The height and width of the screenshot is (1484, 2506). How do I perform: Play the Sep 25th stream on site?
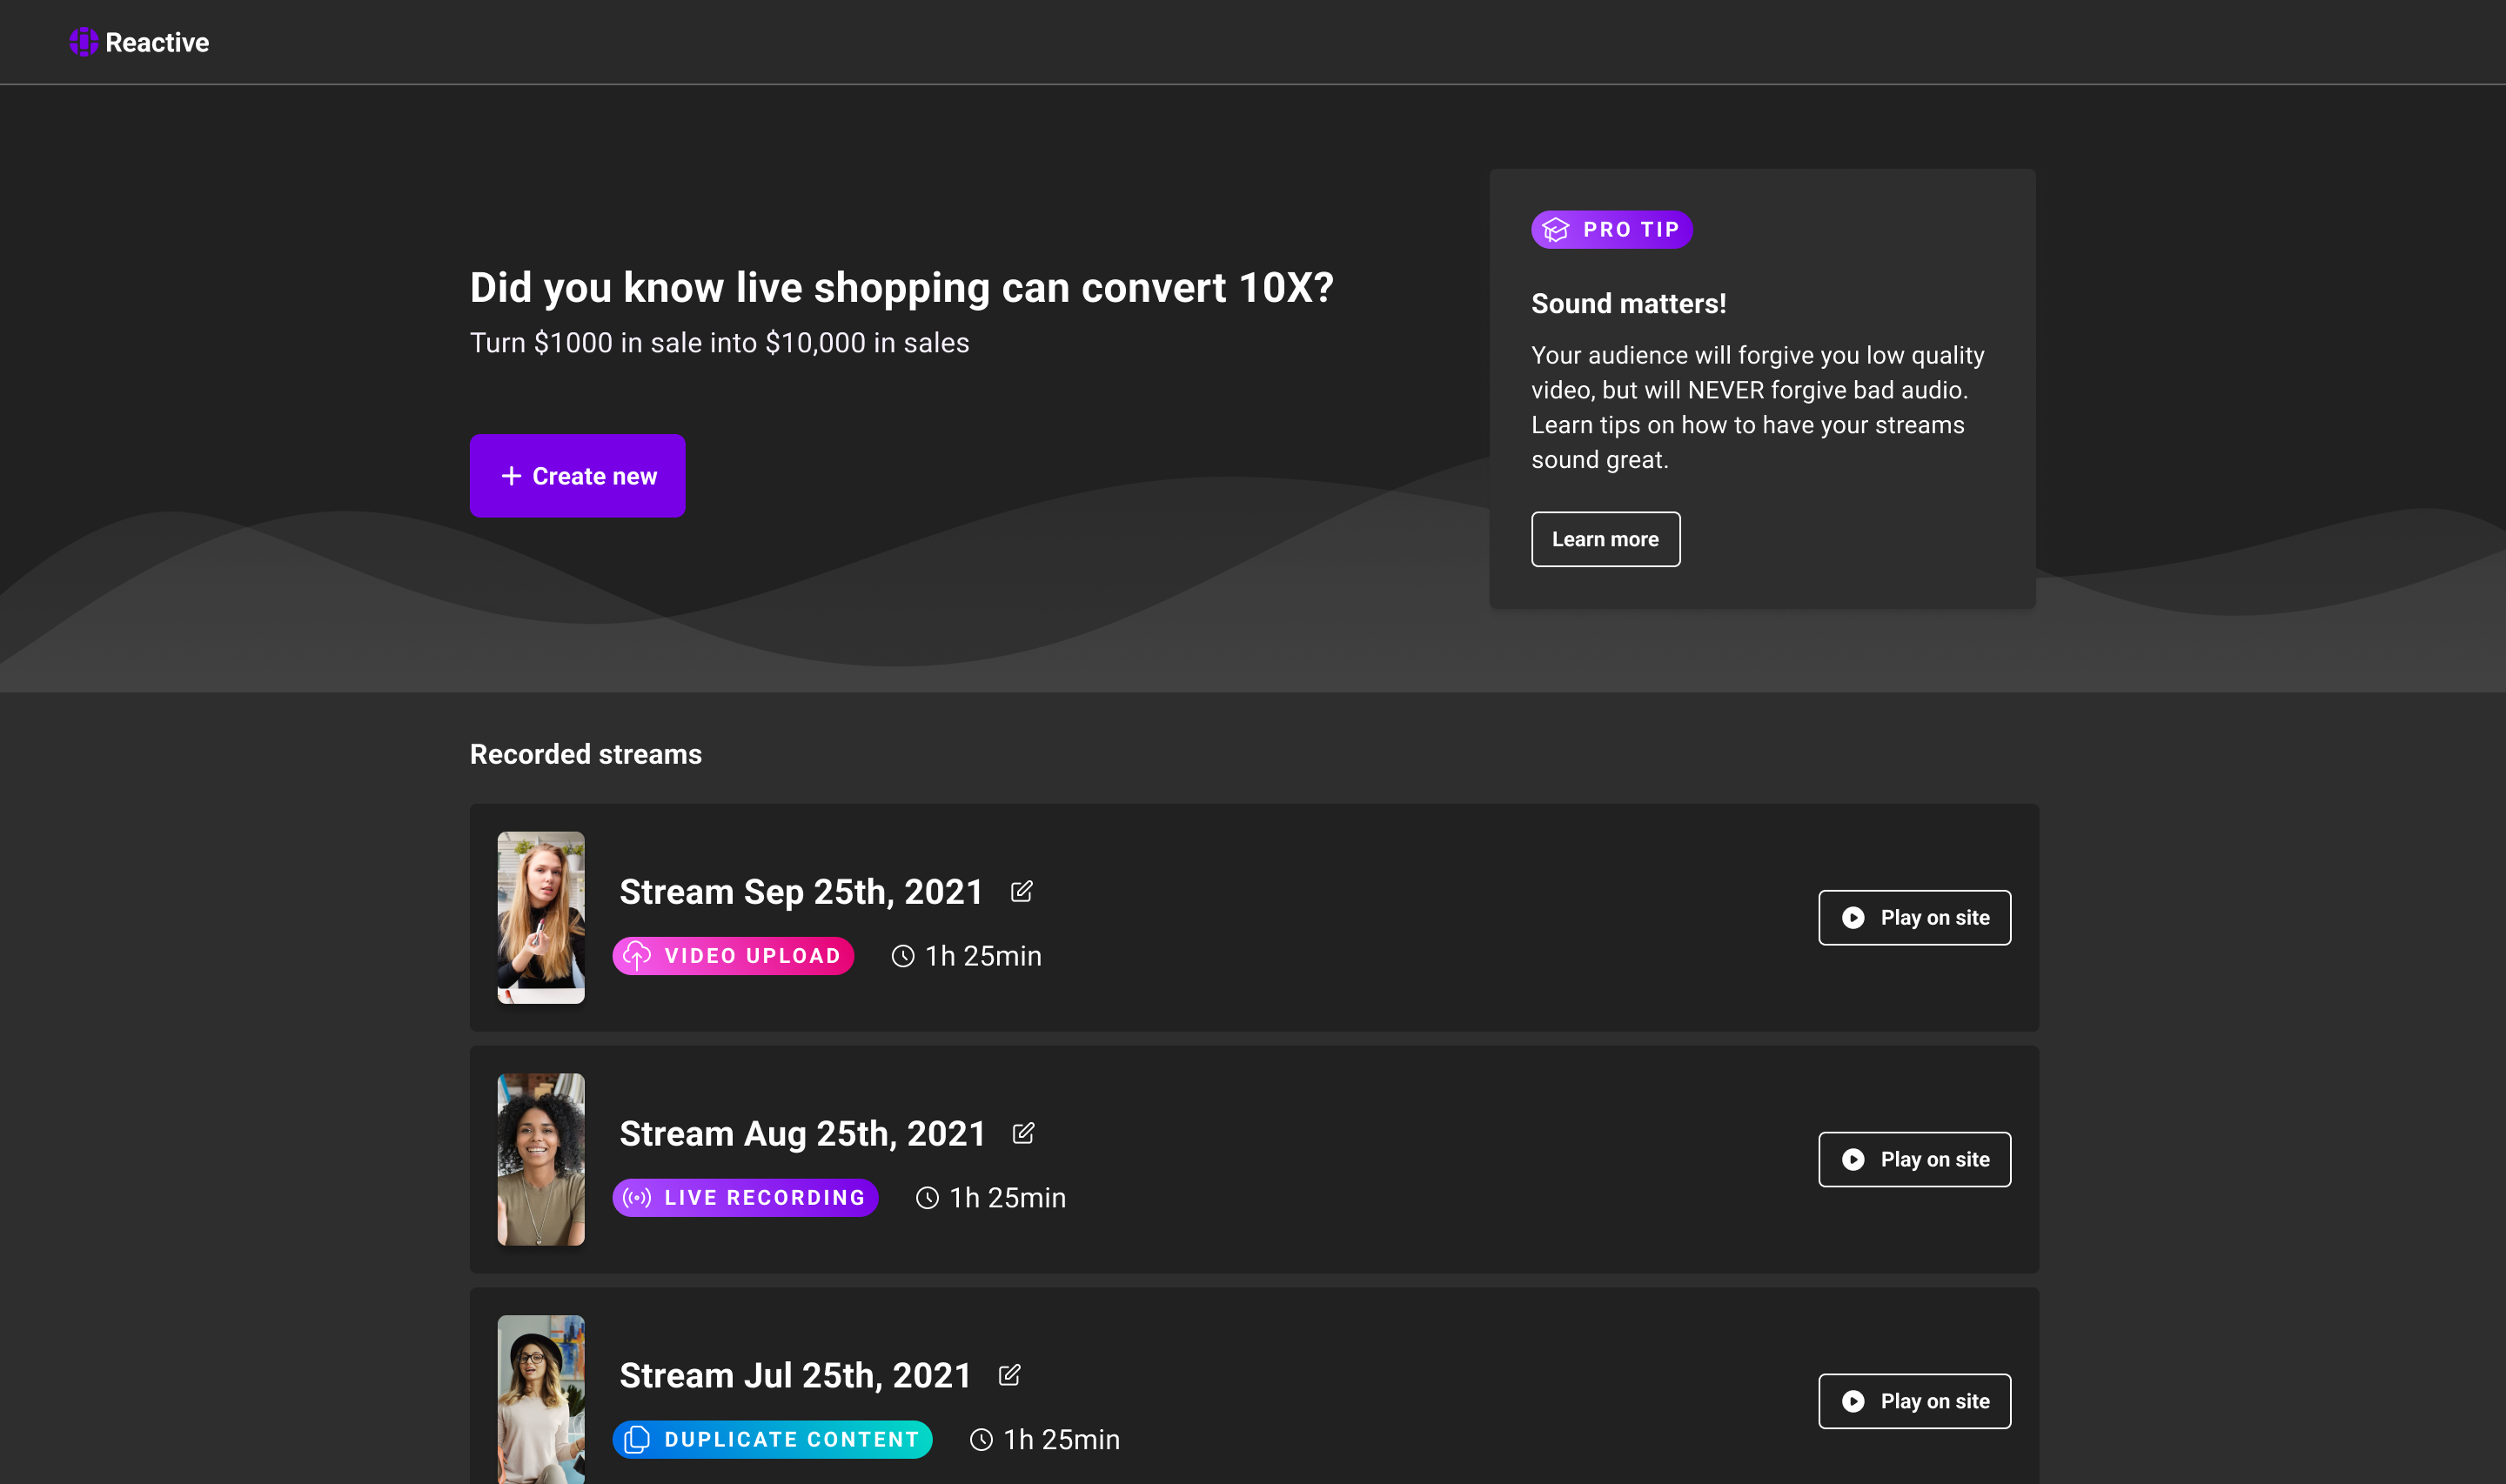pyautogui.click(x=1914, y=917)
